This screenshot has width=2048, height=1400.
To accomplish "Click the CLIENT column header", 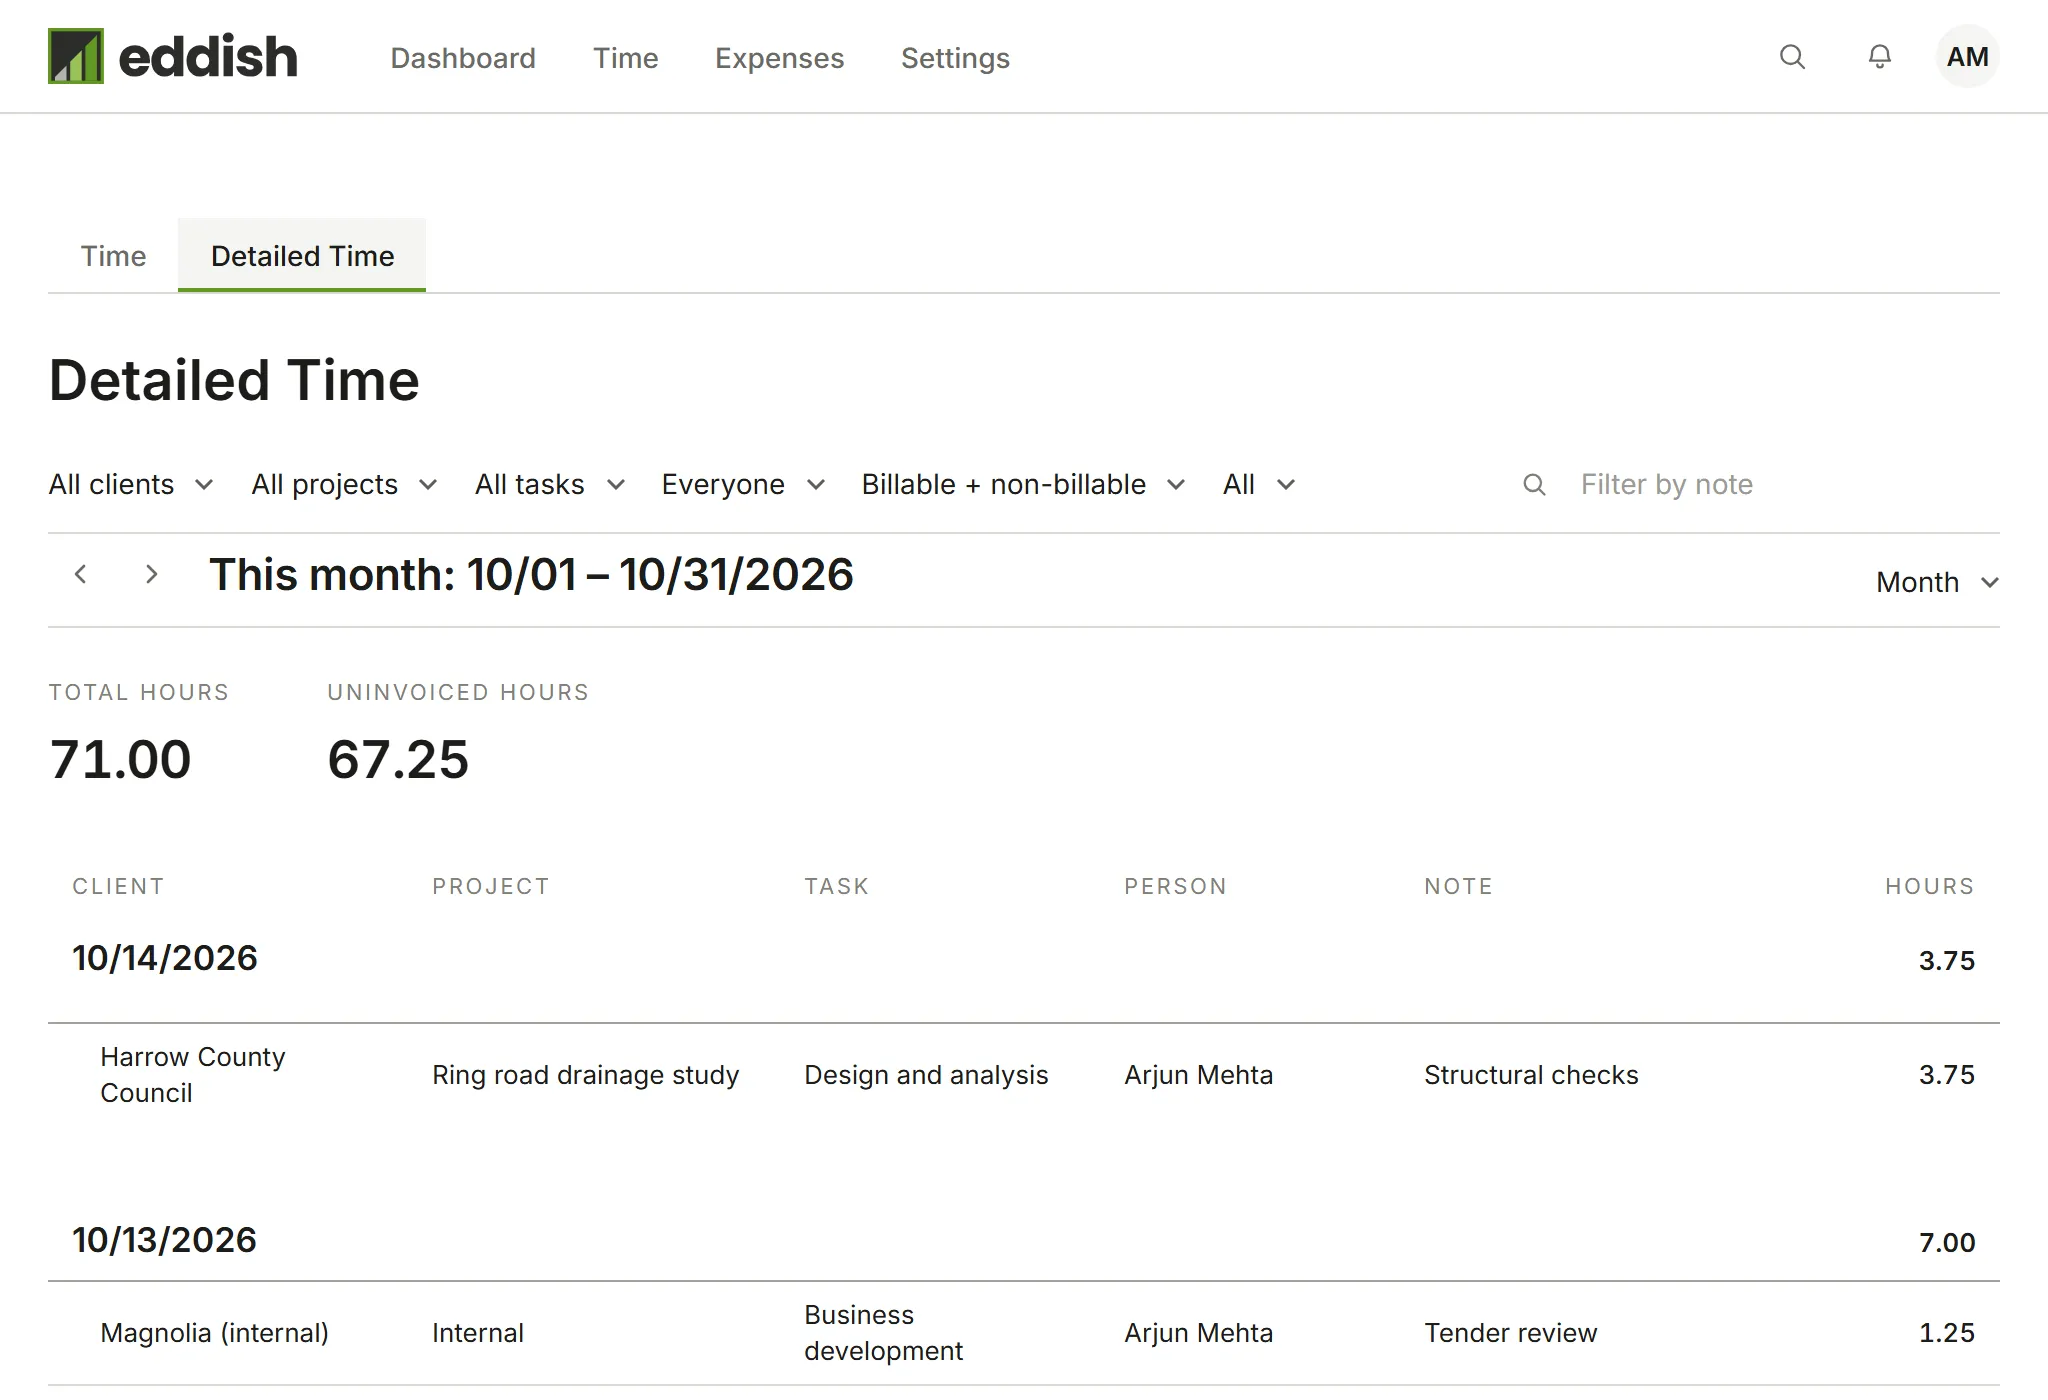I will coord(118,886).
